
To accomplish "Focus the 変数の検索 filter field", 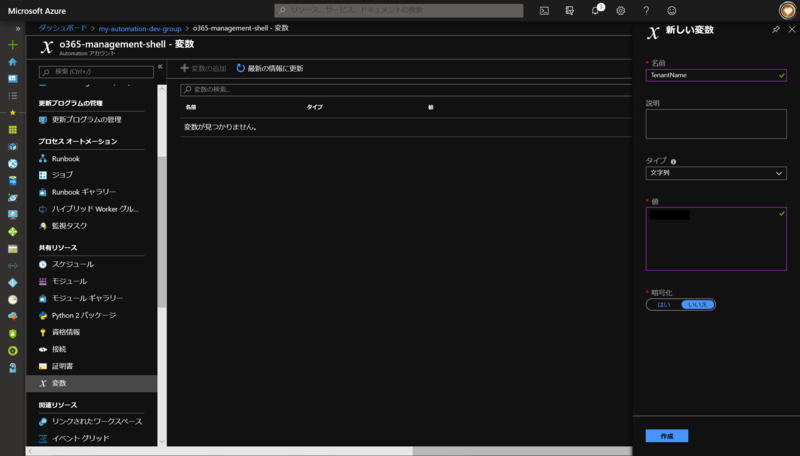I will click(x=406, y=90).
